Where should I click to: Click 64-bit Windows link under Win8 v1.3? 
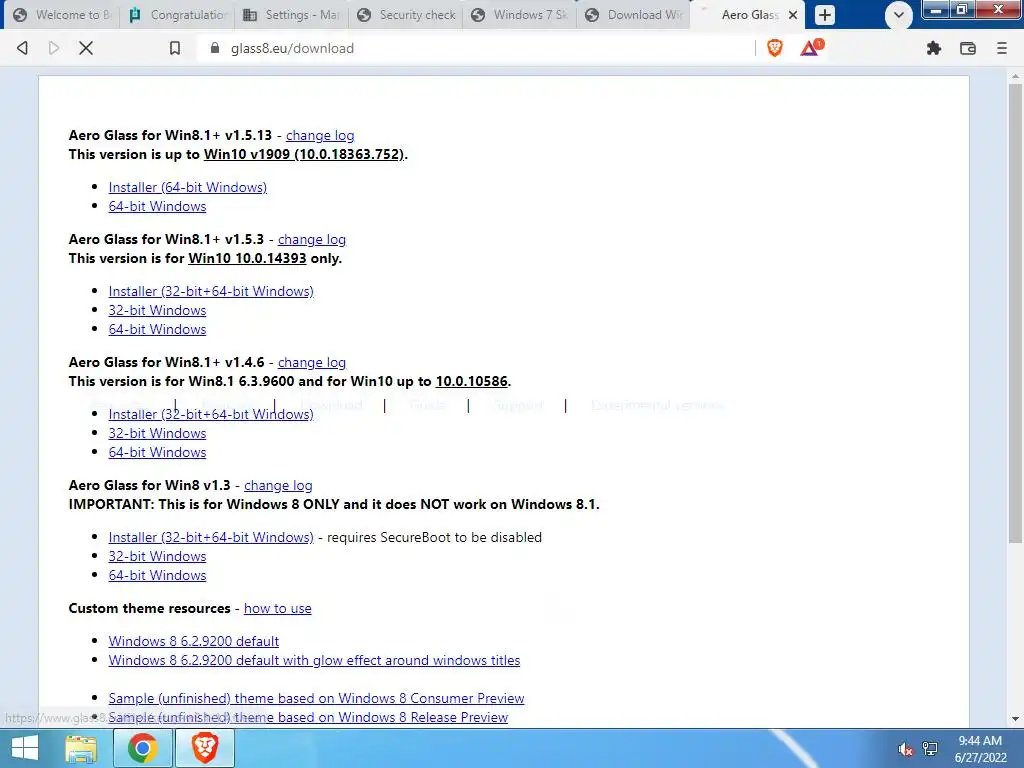(x=157, y=575)
